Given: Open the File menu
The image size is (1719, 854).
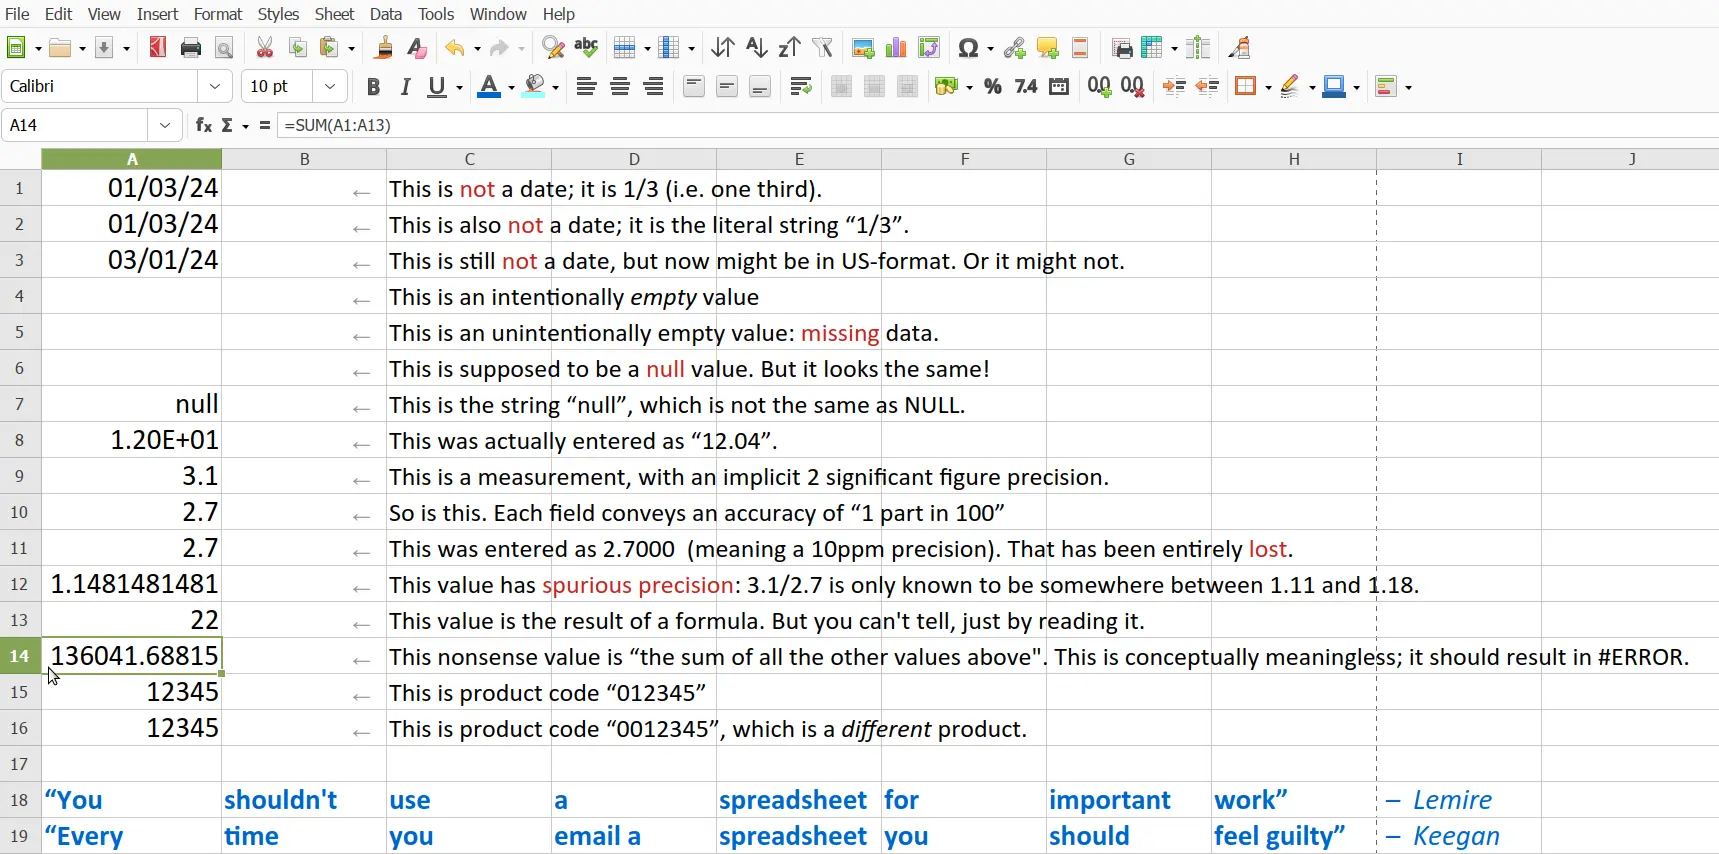Looking at the screenshot, I should click(x=17, y=14).
